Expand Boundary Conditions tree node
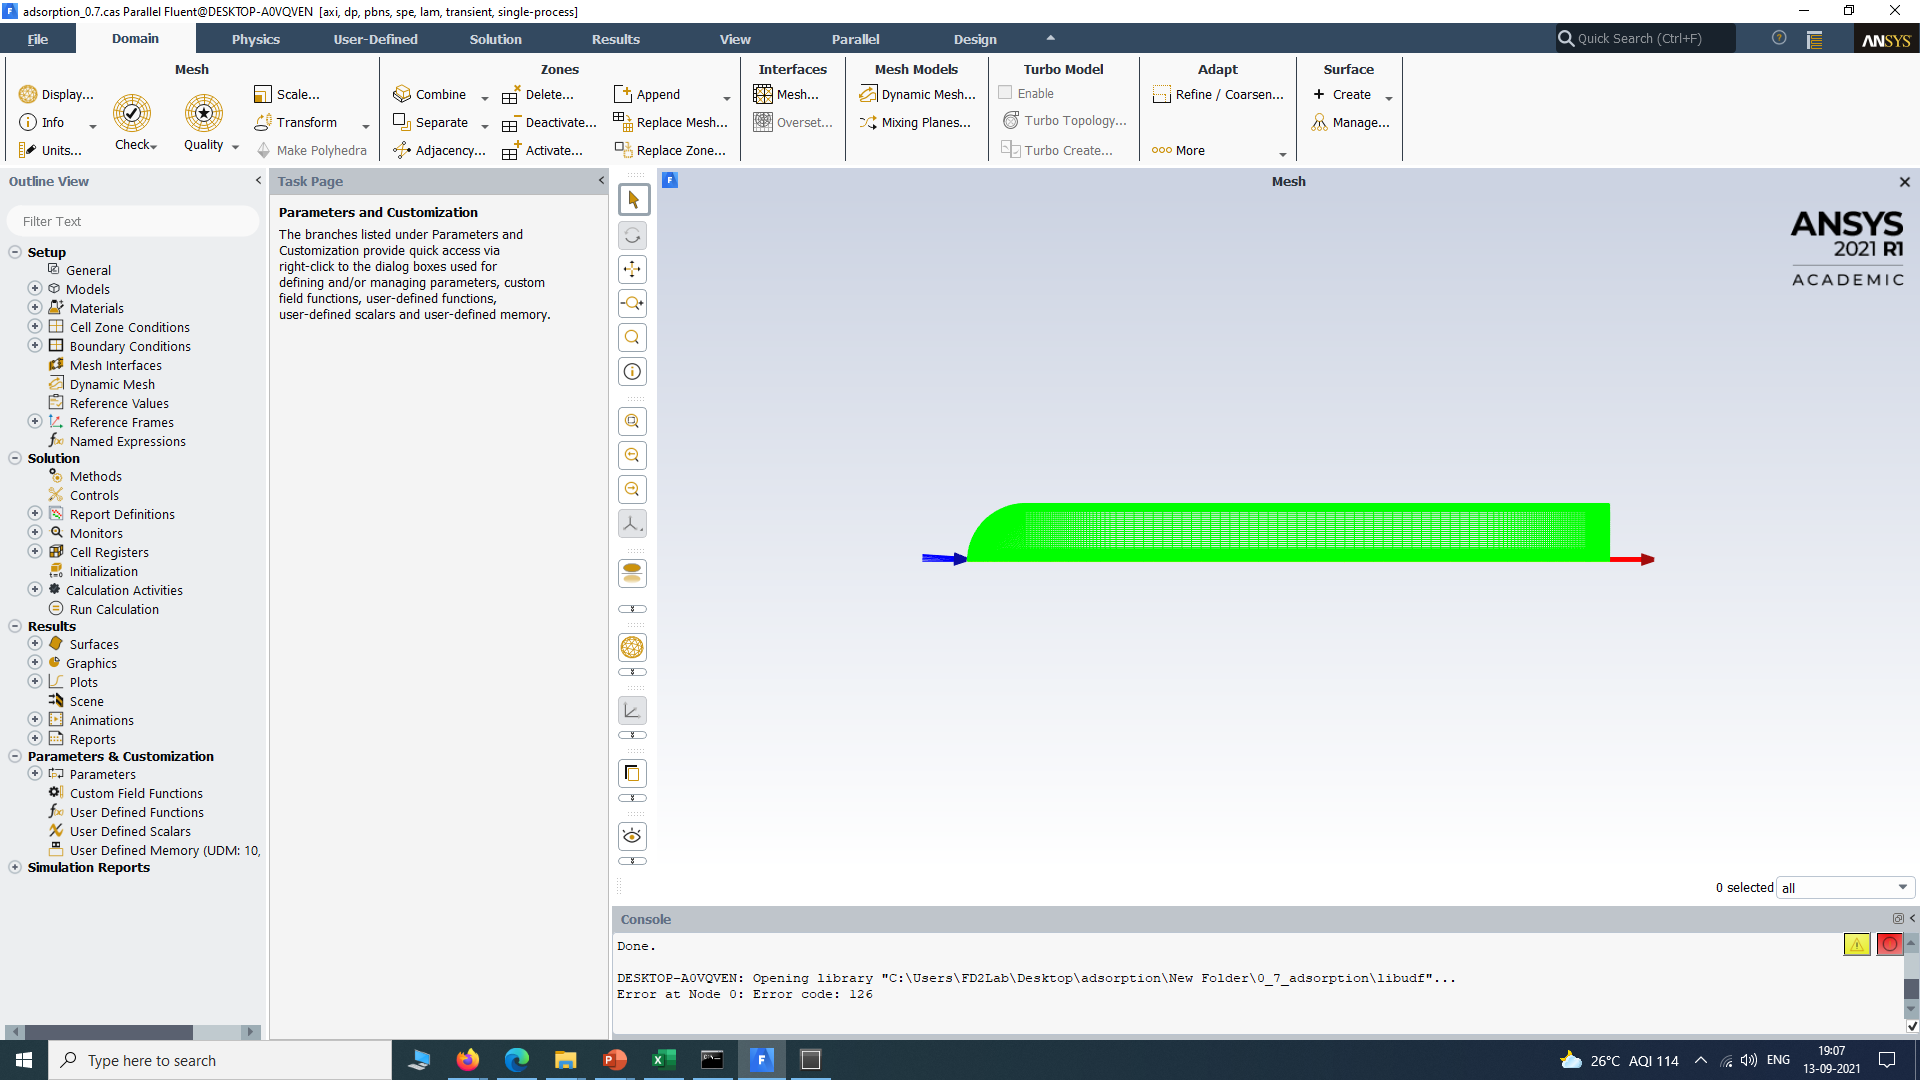The image size is (1920, 1080). point(35,346)
